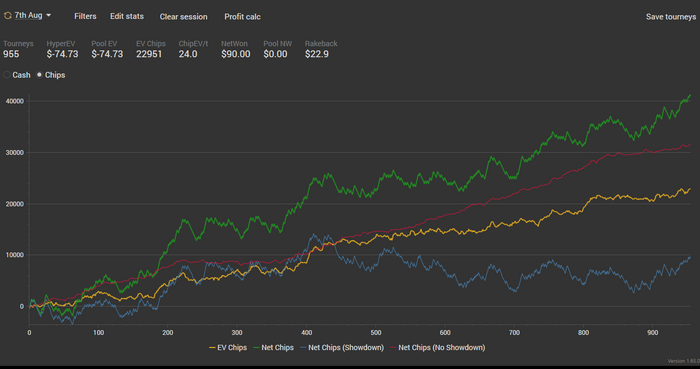
Task: Open Edit stats
Action: (127, 16)
